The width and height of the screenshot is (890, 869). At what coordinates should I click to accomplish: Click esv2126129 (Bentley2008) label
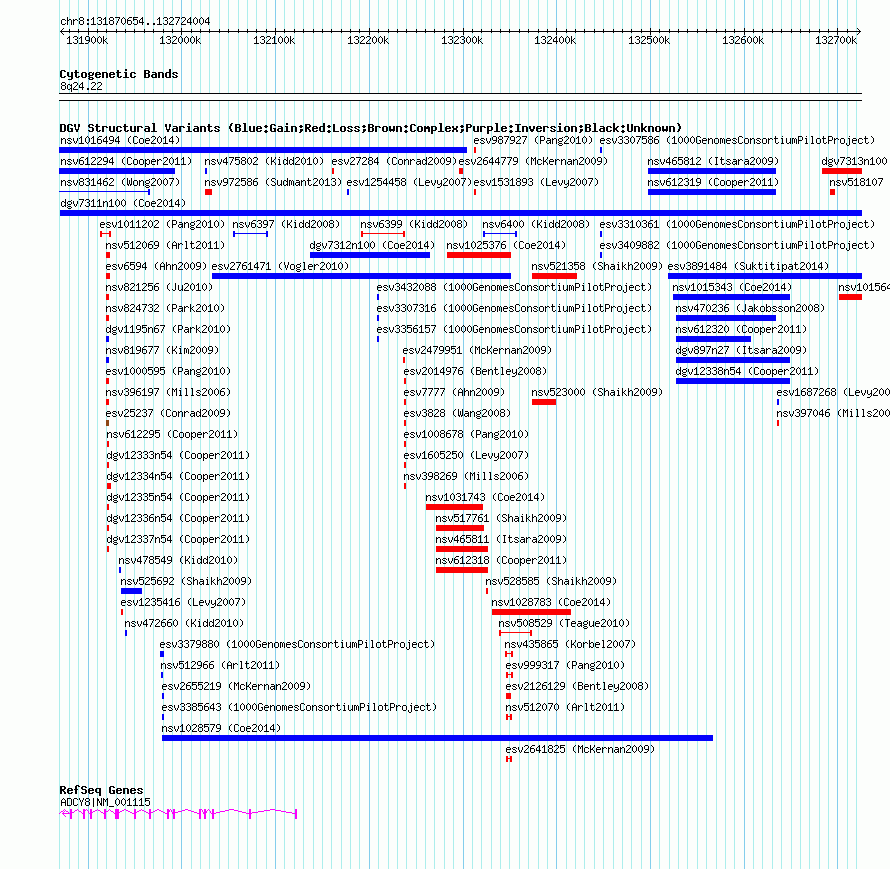click(577, 686)
